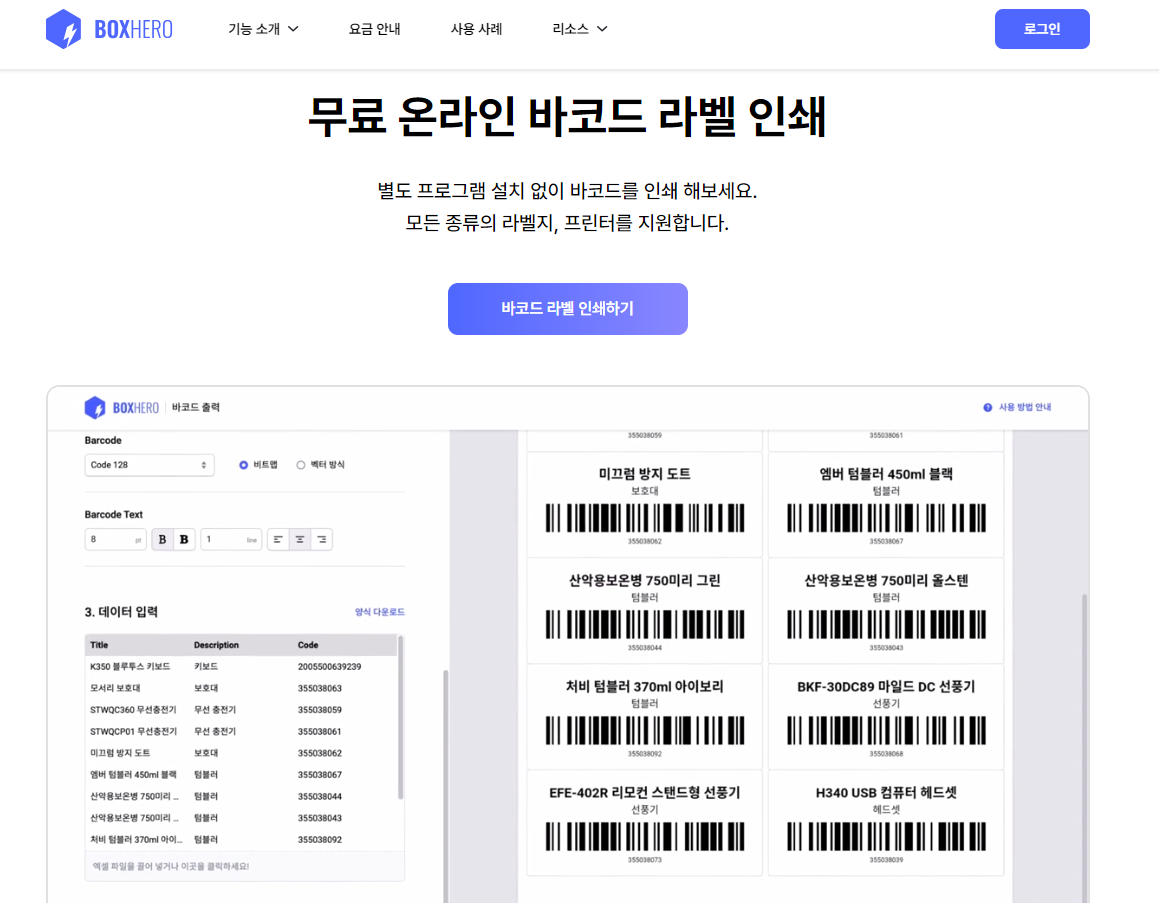Click 양식 다운로드 link
This screenshot has height=903, width=1159.
(x=380, y=612)
